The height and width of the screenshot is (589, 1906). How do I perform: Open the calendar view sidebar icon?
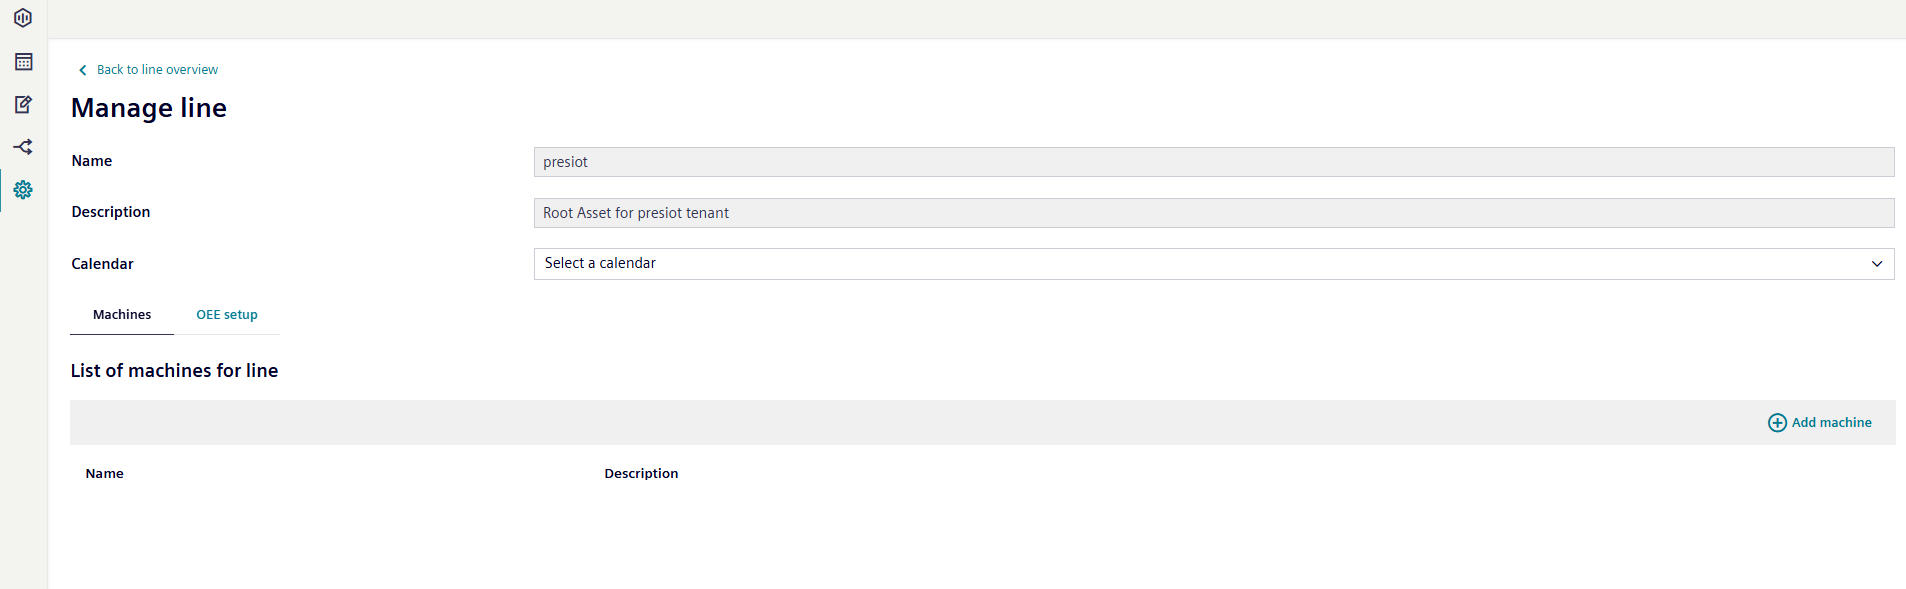click(x=24, y=62)
